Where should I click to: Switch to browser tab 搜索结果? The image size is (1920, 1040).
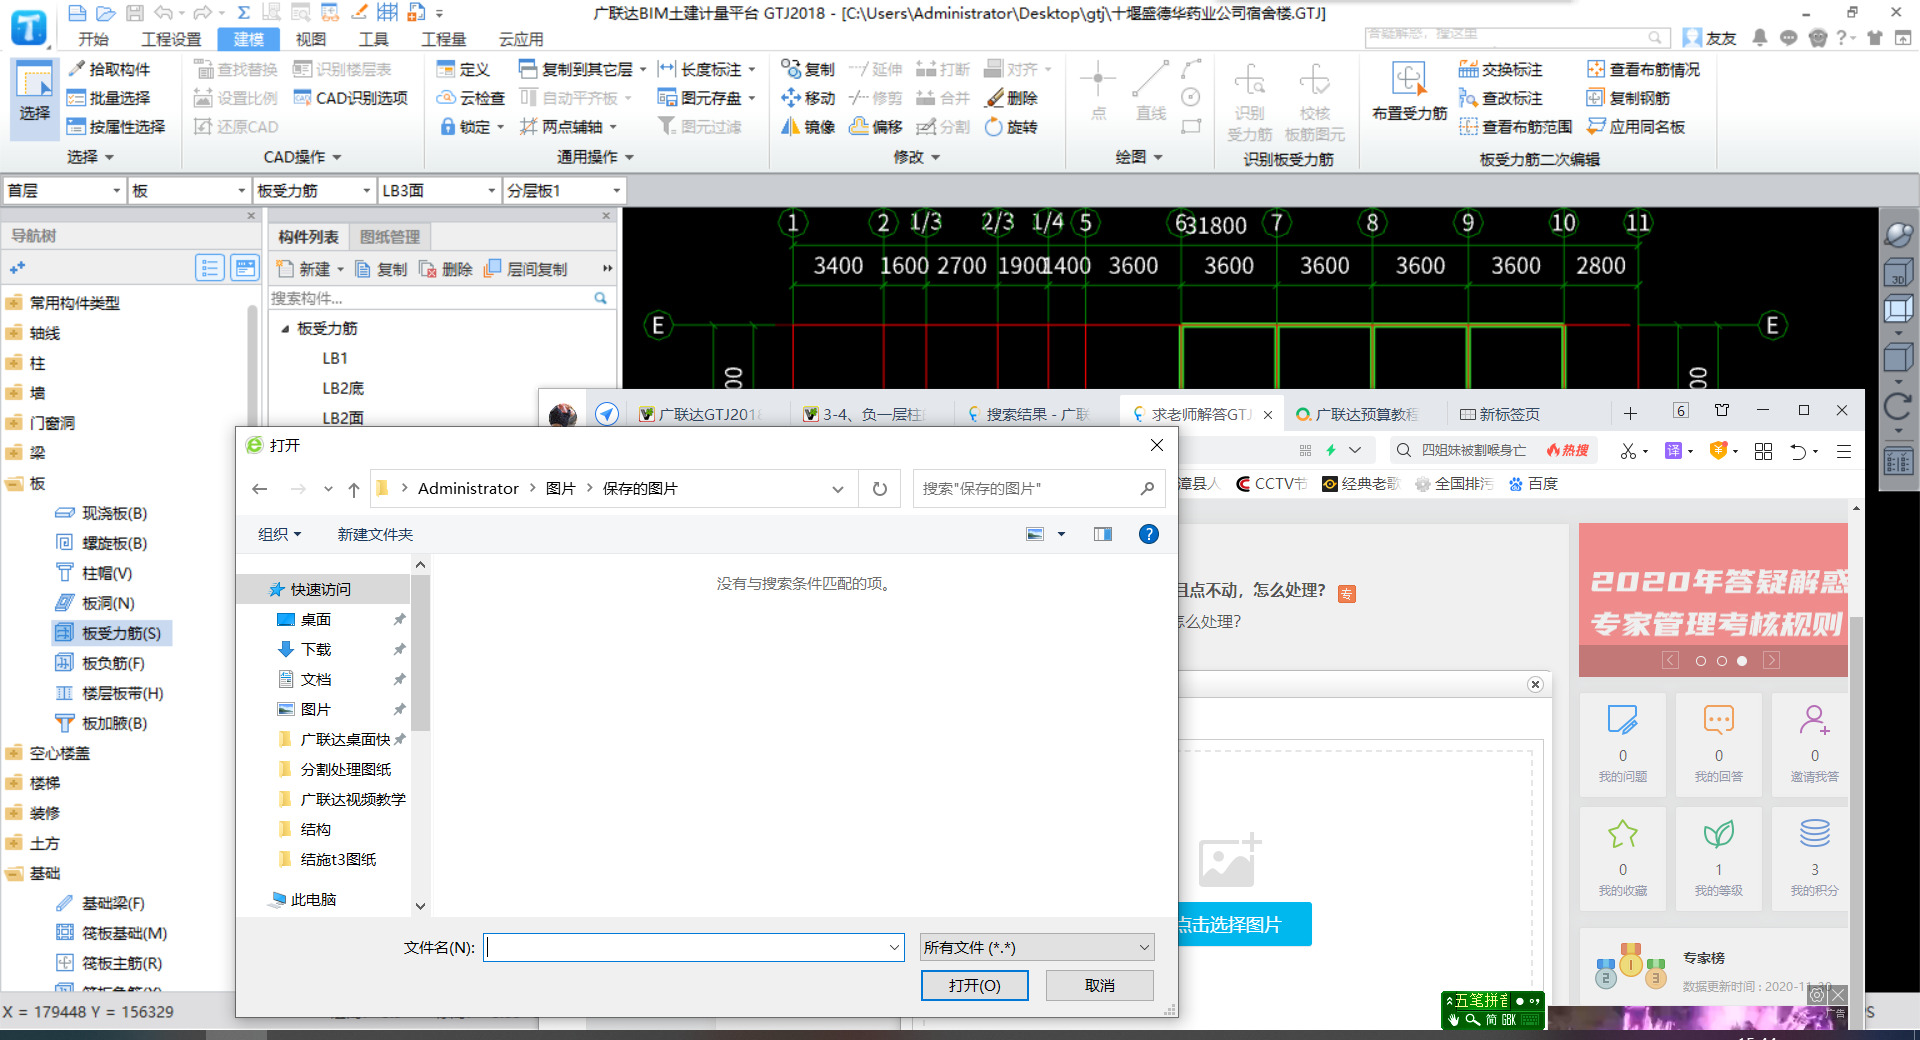click(1030, 414)
